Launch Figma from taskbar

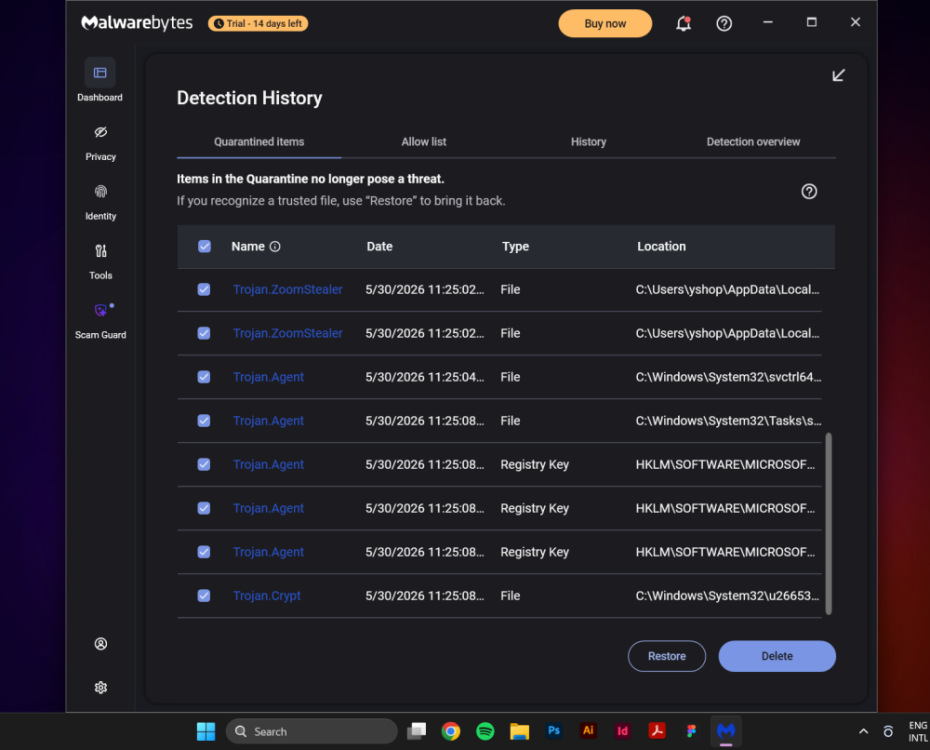pyautogui.click(x=692, y=731)
